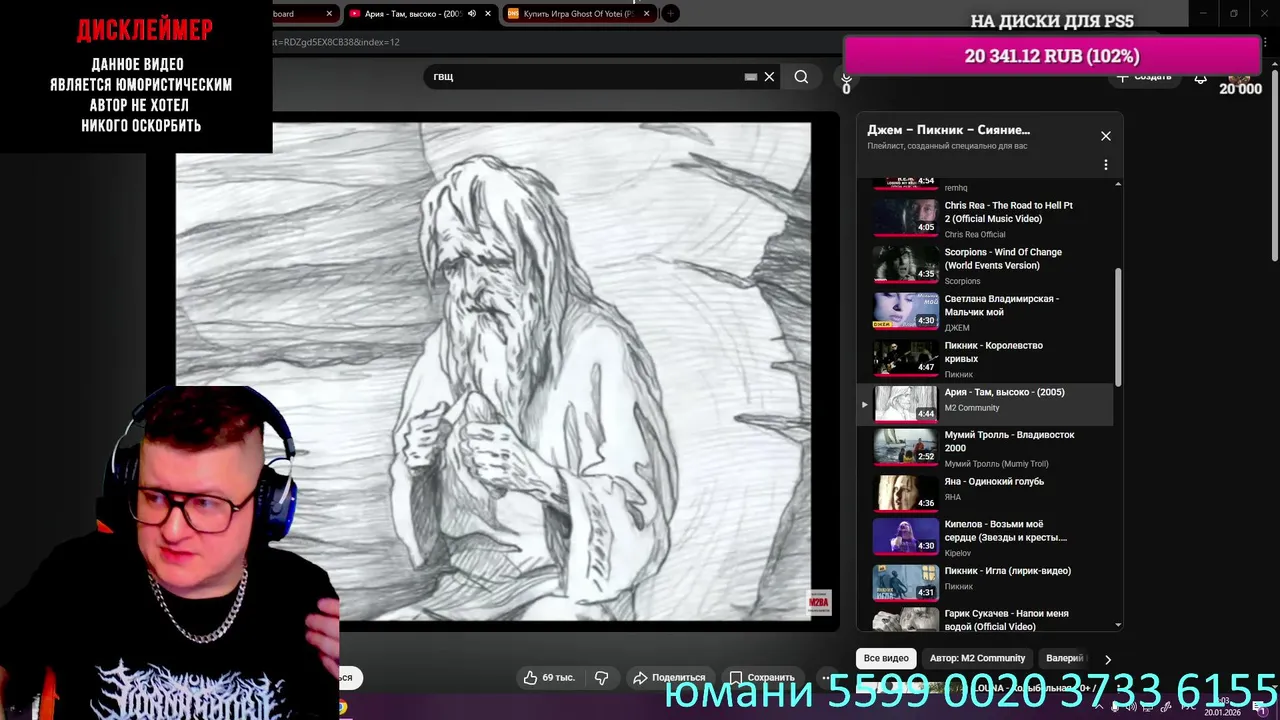Image resolution: width=1280 pixels, height=720 pixels.
Task: Click 'Kipelov' channel name
Action: point(958,553)
